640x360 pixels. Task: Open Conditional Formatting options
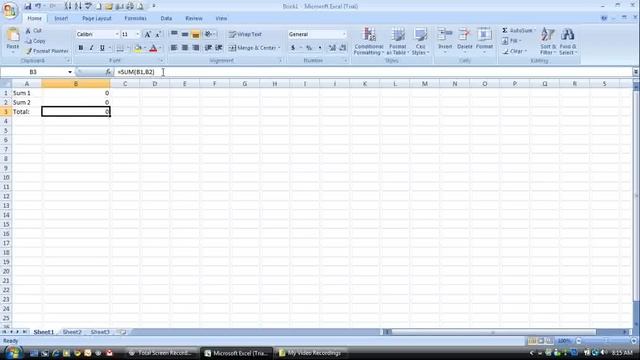click(369, 41)
